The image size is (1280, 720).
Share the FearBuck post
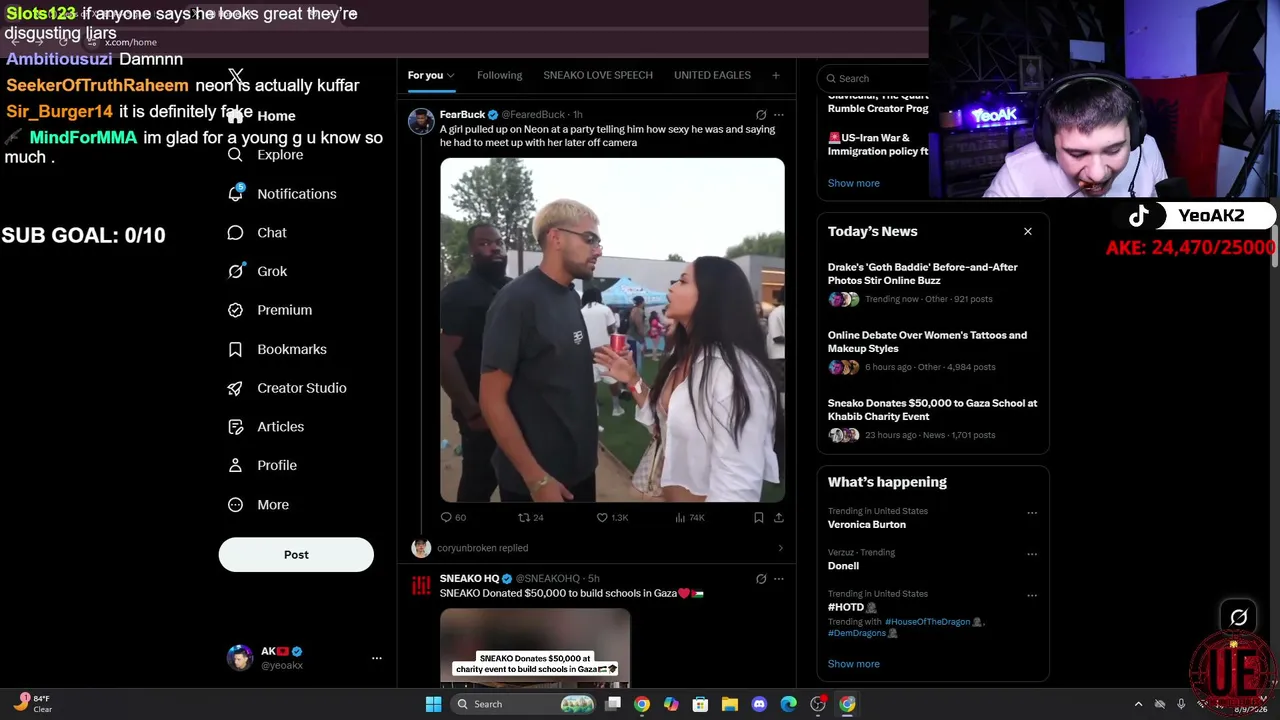tap(779, 517)
